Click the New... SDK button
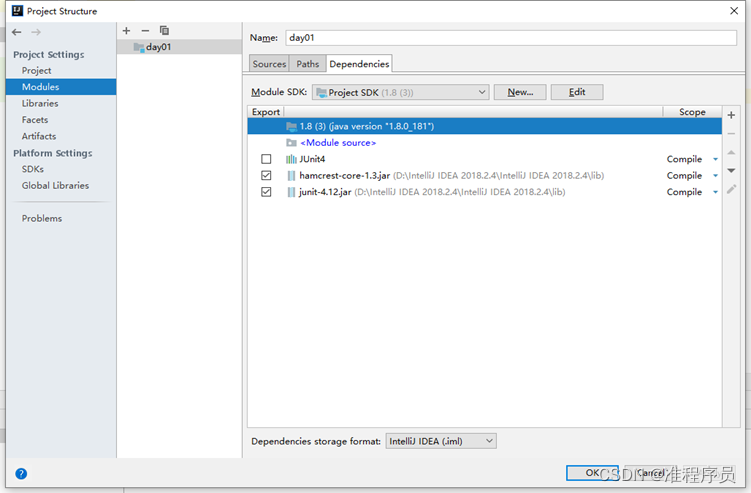This screenshot has height=493, width=751. (520, 92)
